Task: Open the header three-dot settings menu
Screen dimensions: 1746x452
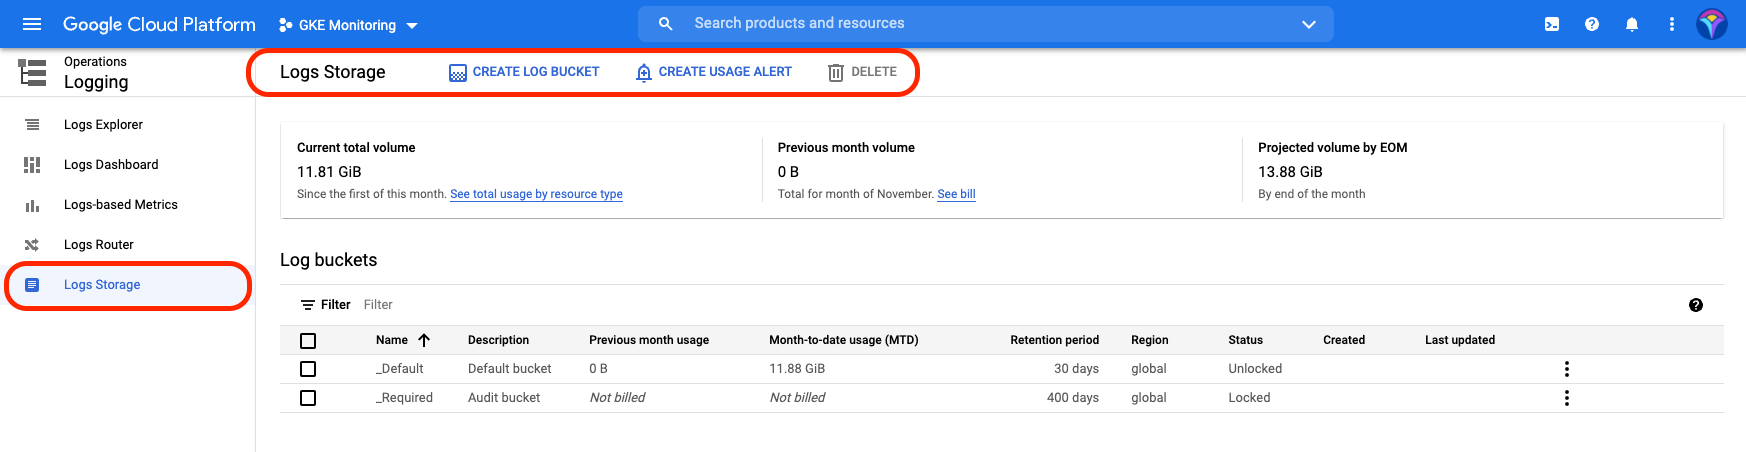Action: (x=1672, y=24)
